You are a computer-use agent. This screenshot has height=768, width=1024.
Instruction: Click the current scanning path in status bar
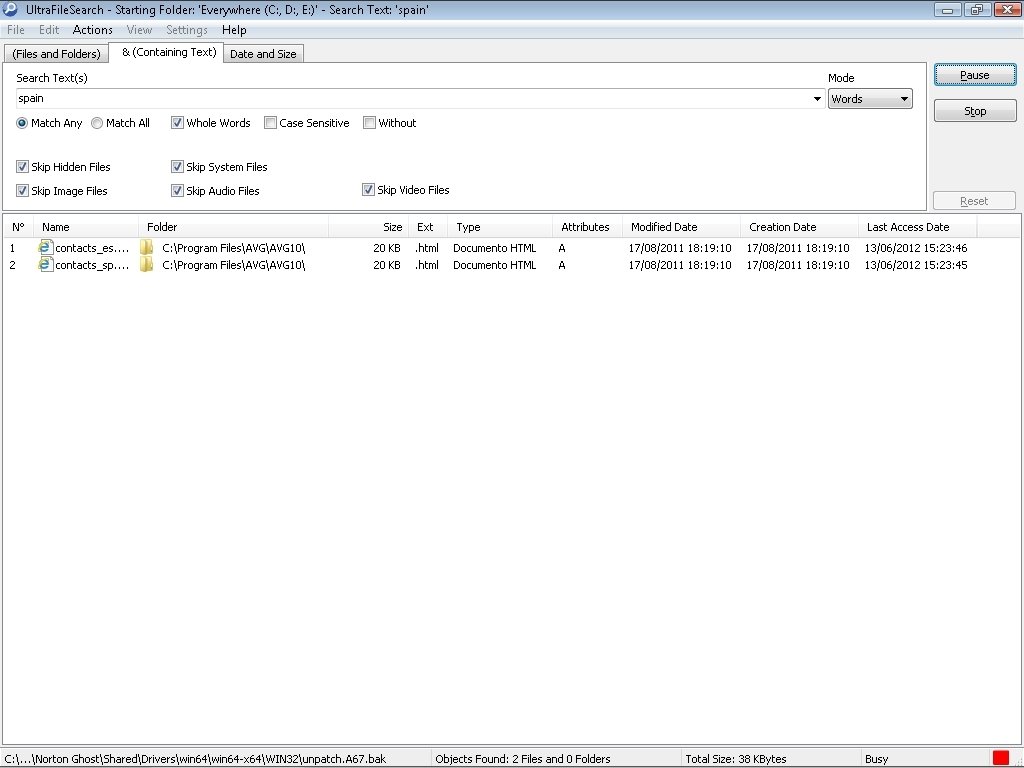[195, 759]
